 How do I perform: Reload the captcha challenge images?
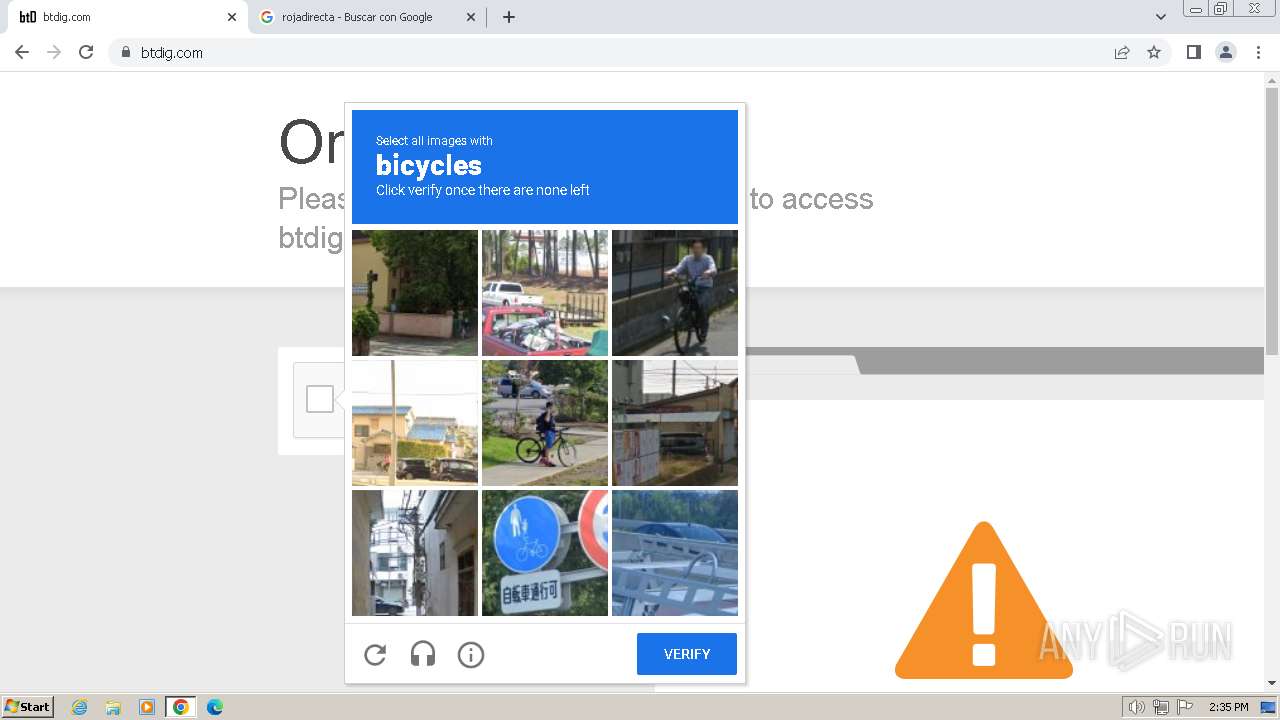point(375,655)
